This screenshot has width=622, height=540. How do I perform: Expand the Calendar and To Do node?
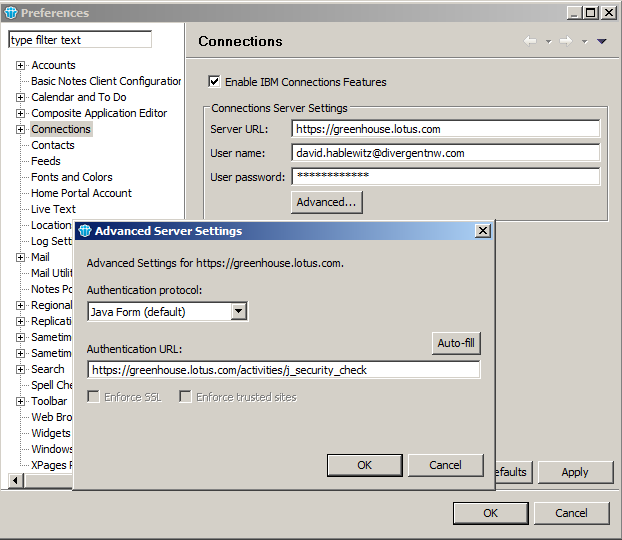[20, 97]
